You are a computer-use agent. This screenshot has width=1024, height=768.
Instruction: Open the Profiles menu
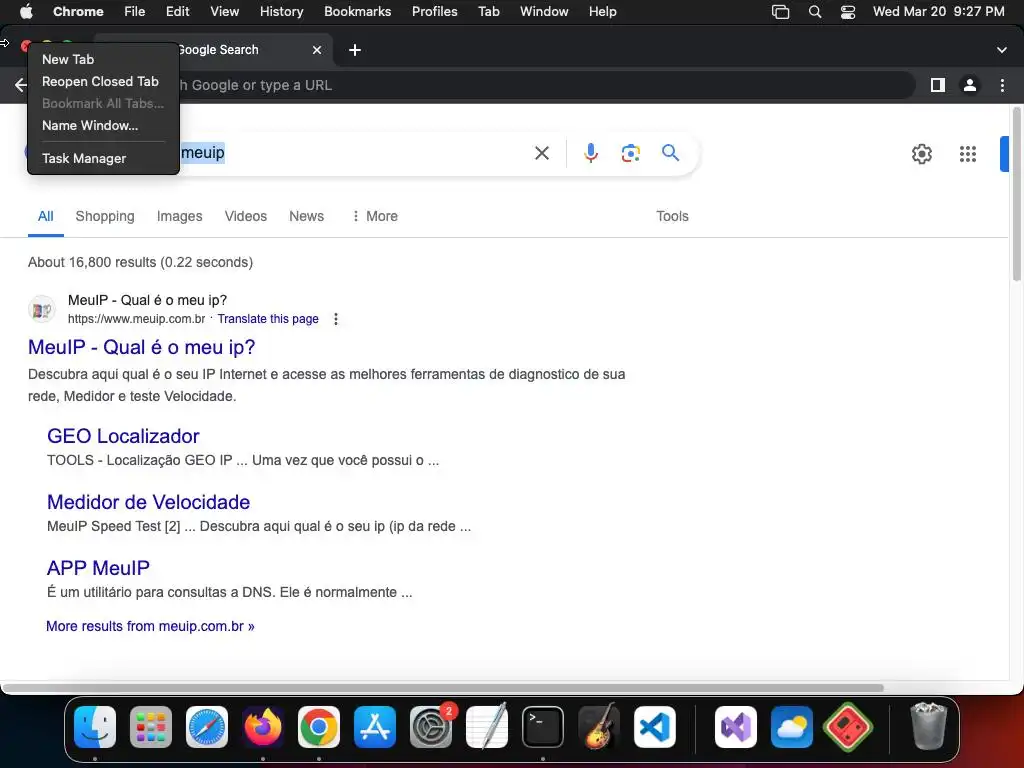point(434,12)
